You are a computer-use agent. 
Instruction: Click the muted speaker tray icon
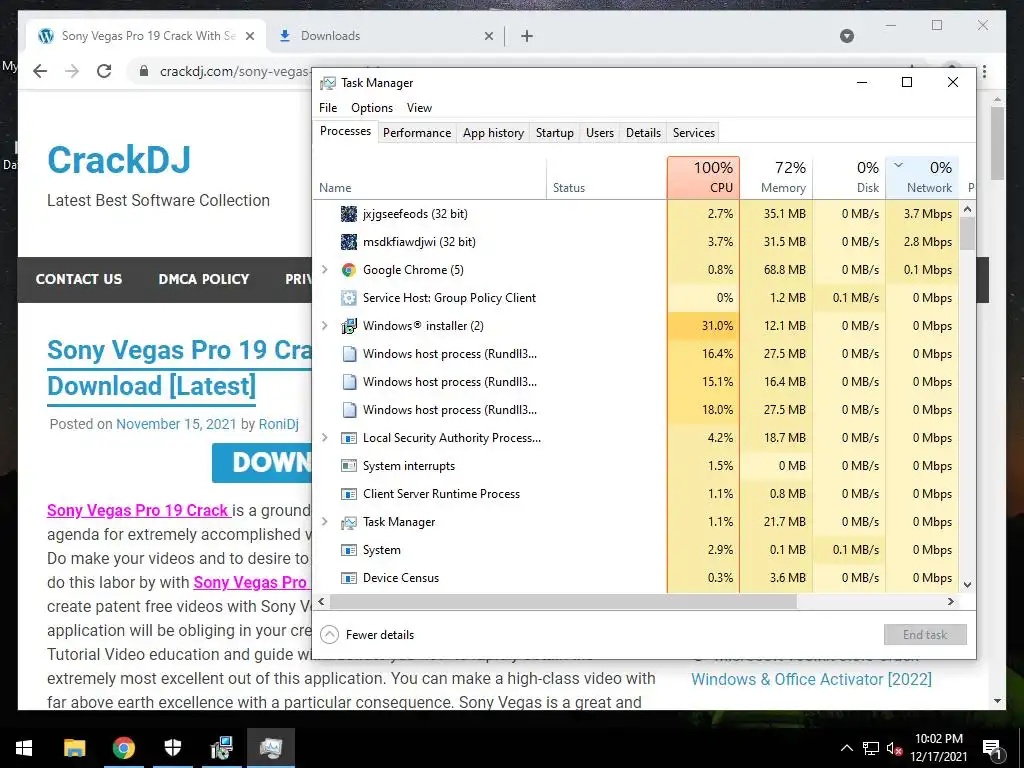(895, 749)
